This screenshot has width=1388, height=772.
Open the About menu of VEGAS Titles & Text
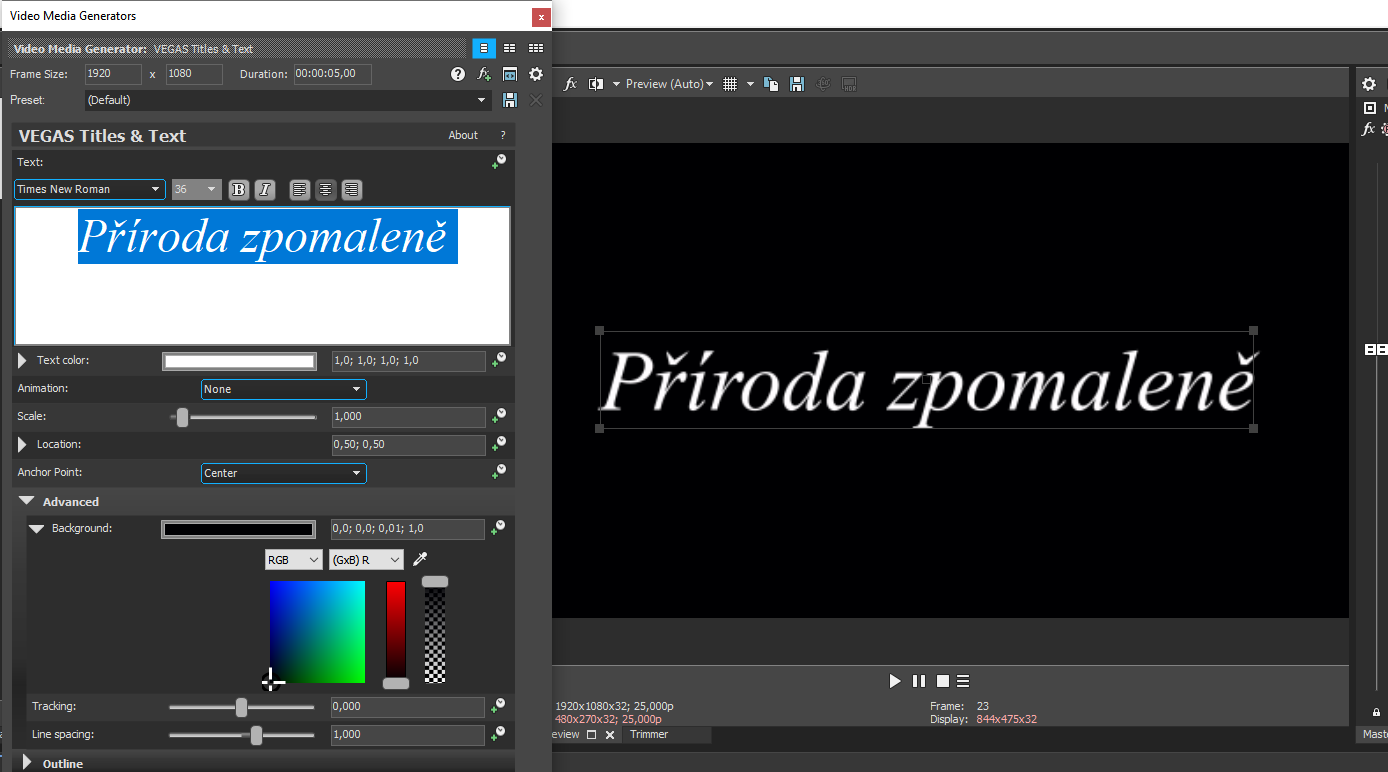click(463, 135)
